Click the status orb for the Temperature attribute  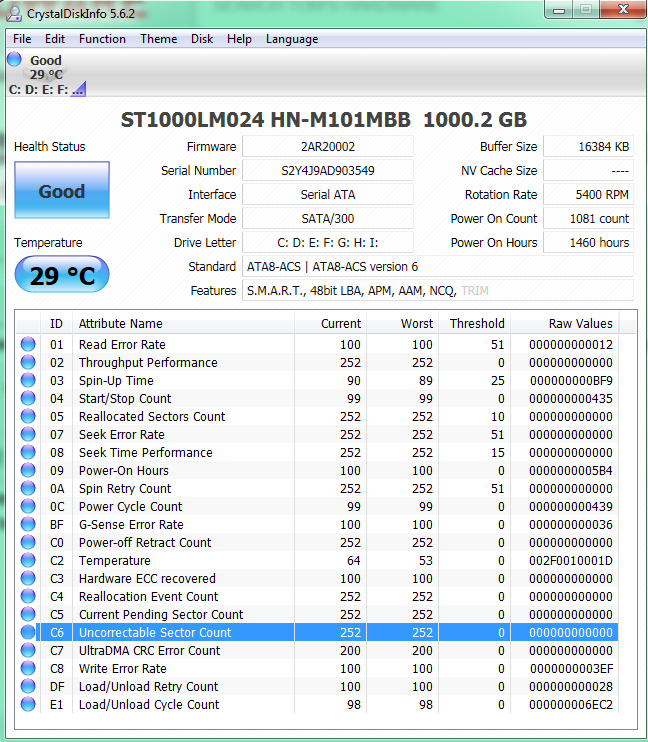pos(28,561)
